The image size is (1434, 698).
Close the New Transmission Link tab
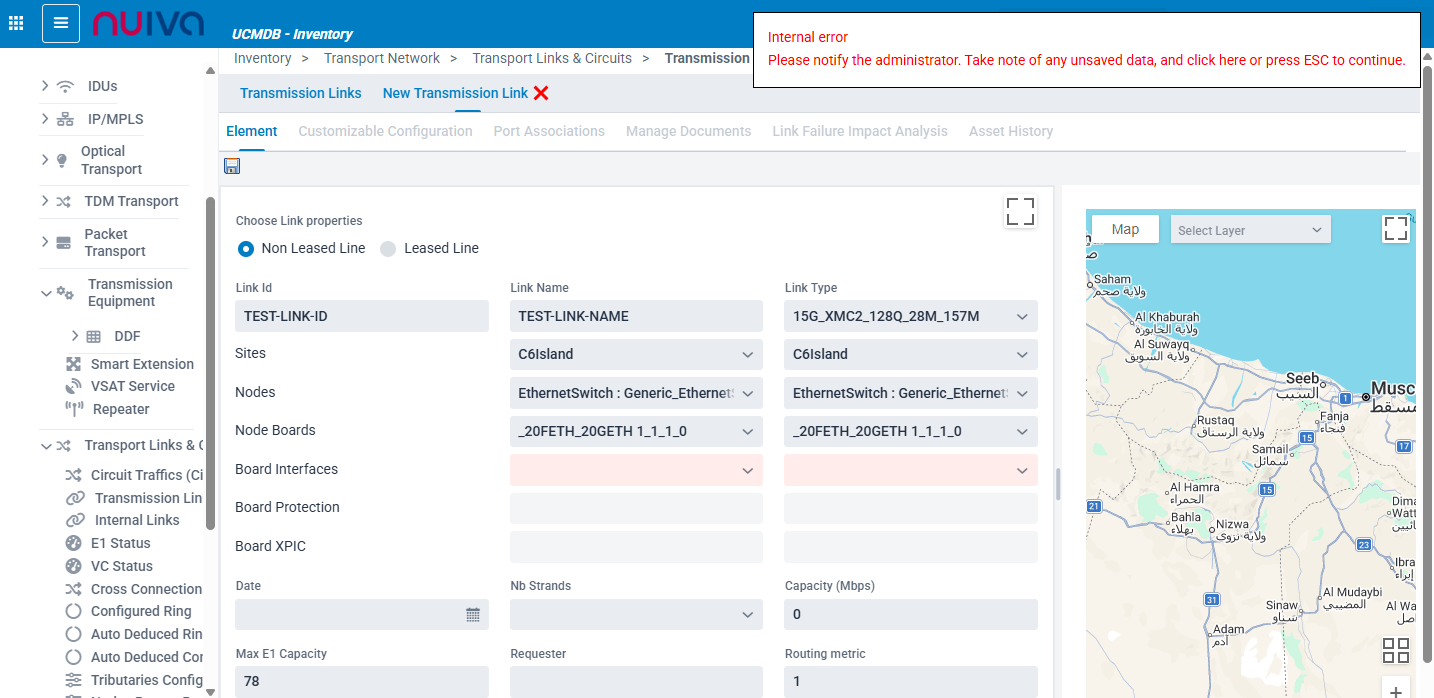[x=541, y=93]
